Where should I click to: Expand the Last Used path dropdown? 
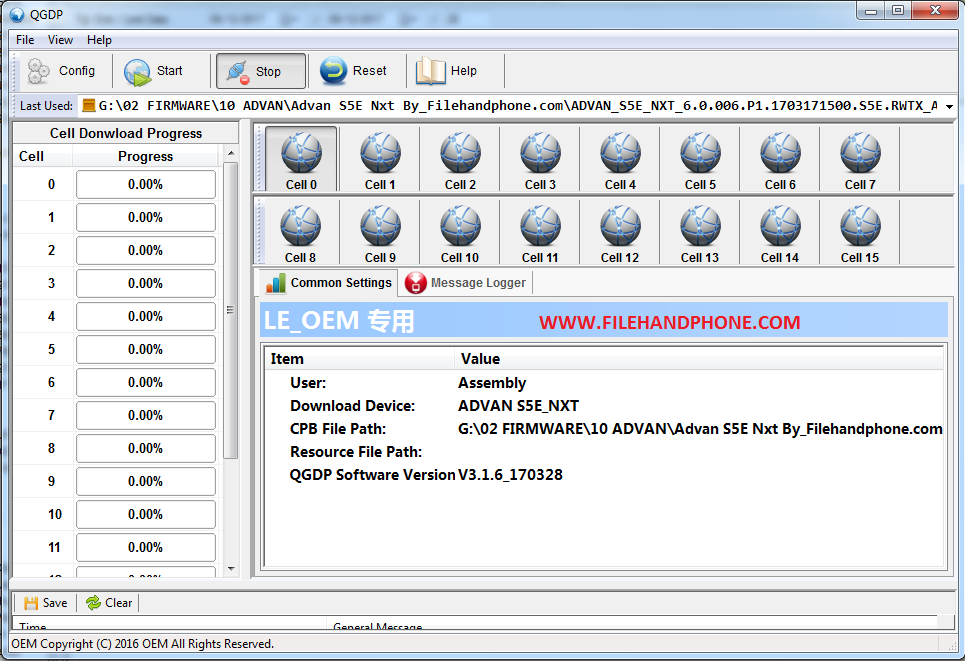tap(950, 106)
